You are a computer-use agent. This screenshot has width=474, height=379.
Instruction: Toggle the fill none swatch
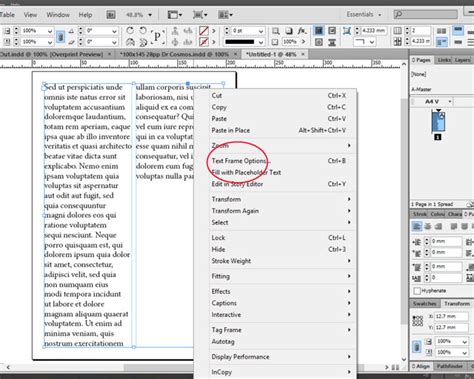click(x=204, y=31)
